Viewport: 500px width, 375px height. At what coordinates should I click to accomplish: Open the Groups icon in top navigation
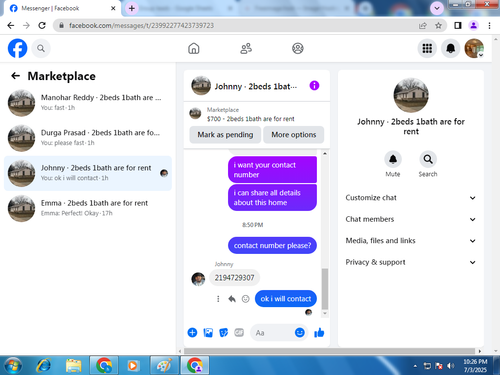(x=298, y=49)
